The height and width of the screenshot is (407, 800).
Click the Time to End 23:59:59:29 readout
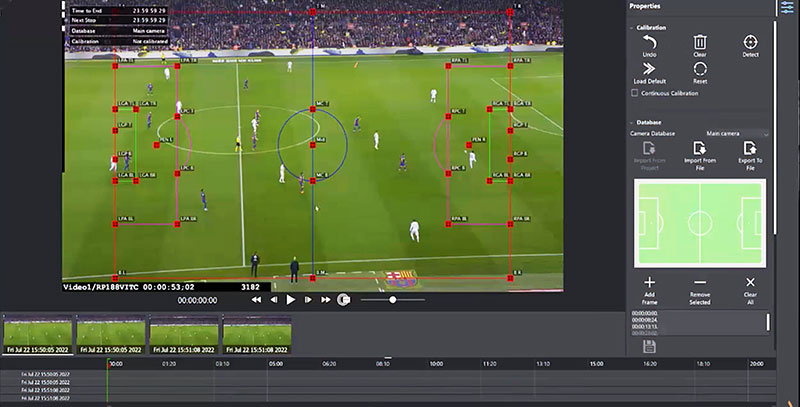click(119, 11)
